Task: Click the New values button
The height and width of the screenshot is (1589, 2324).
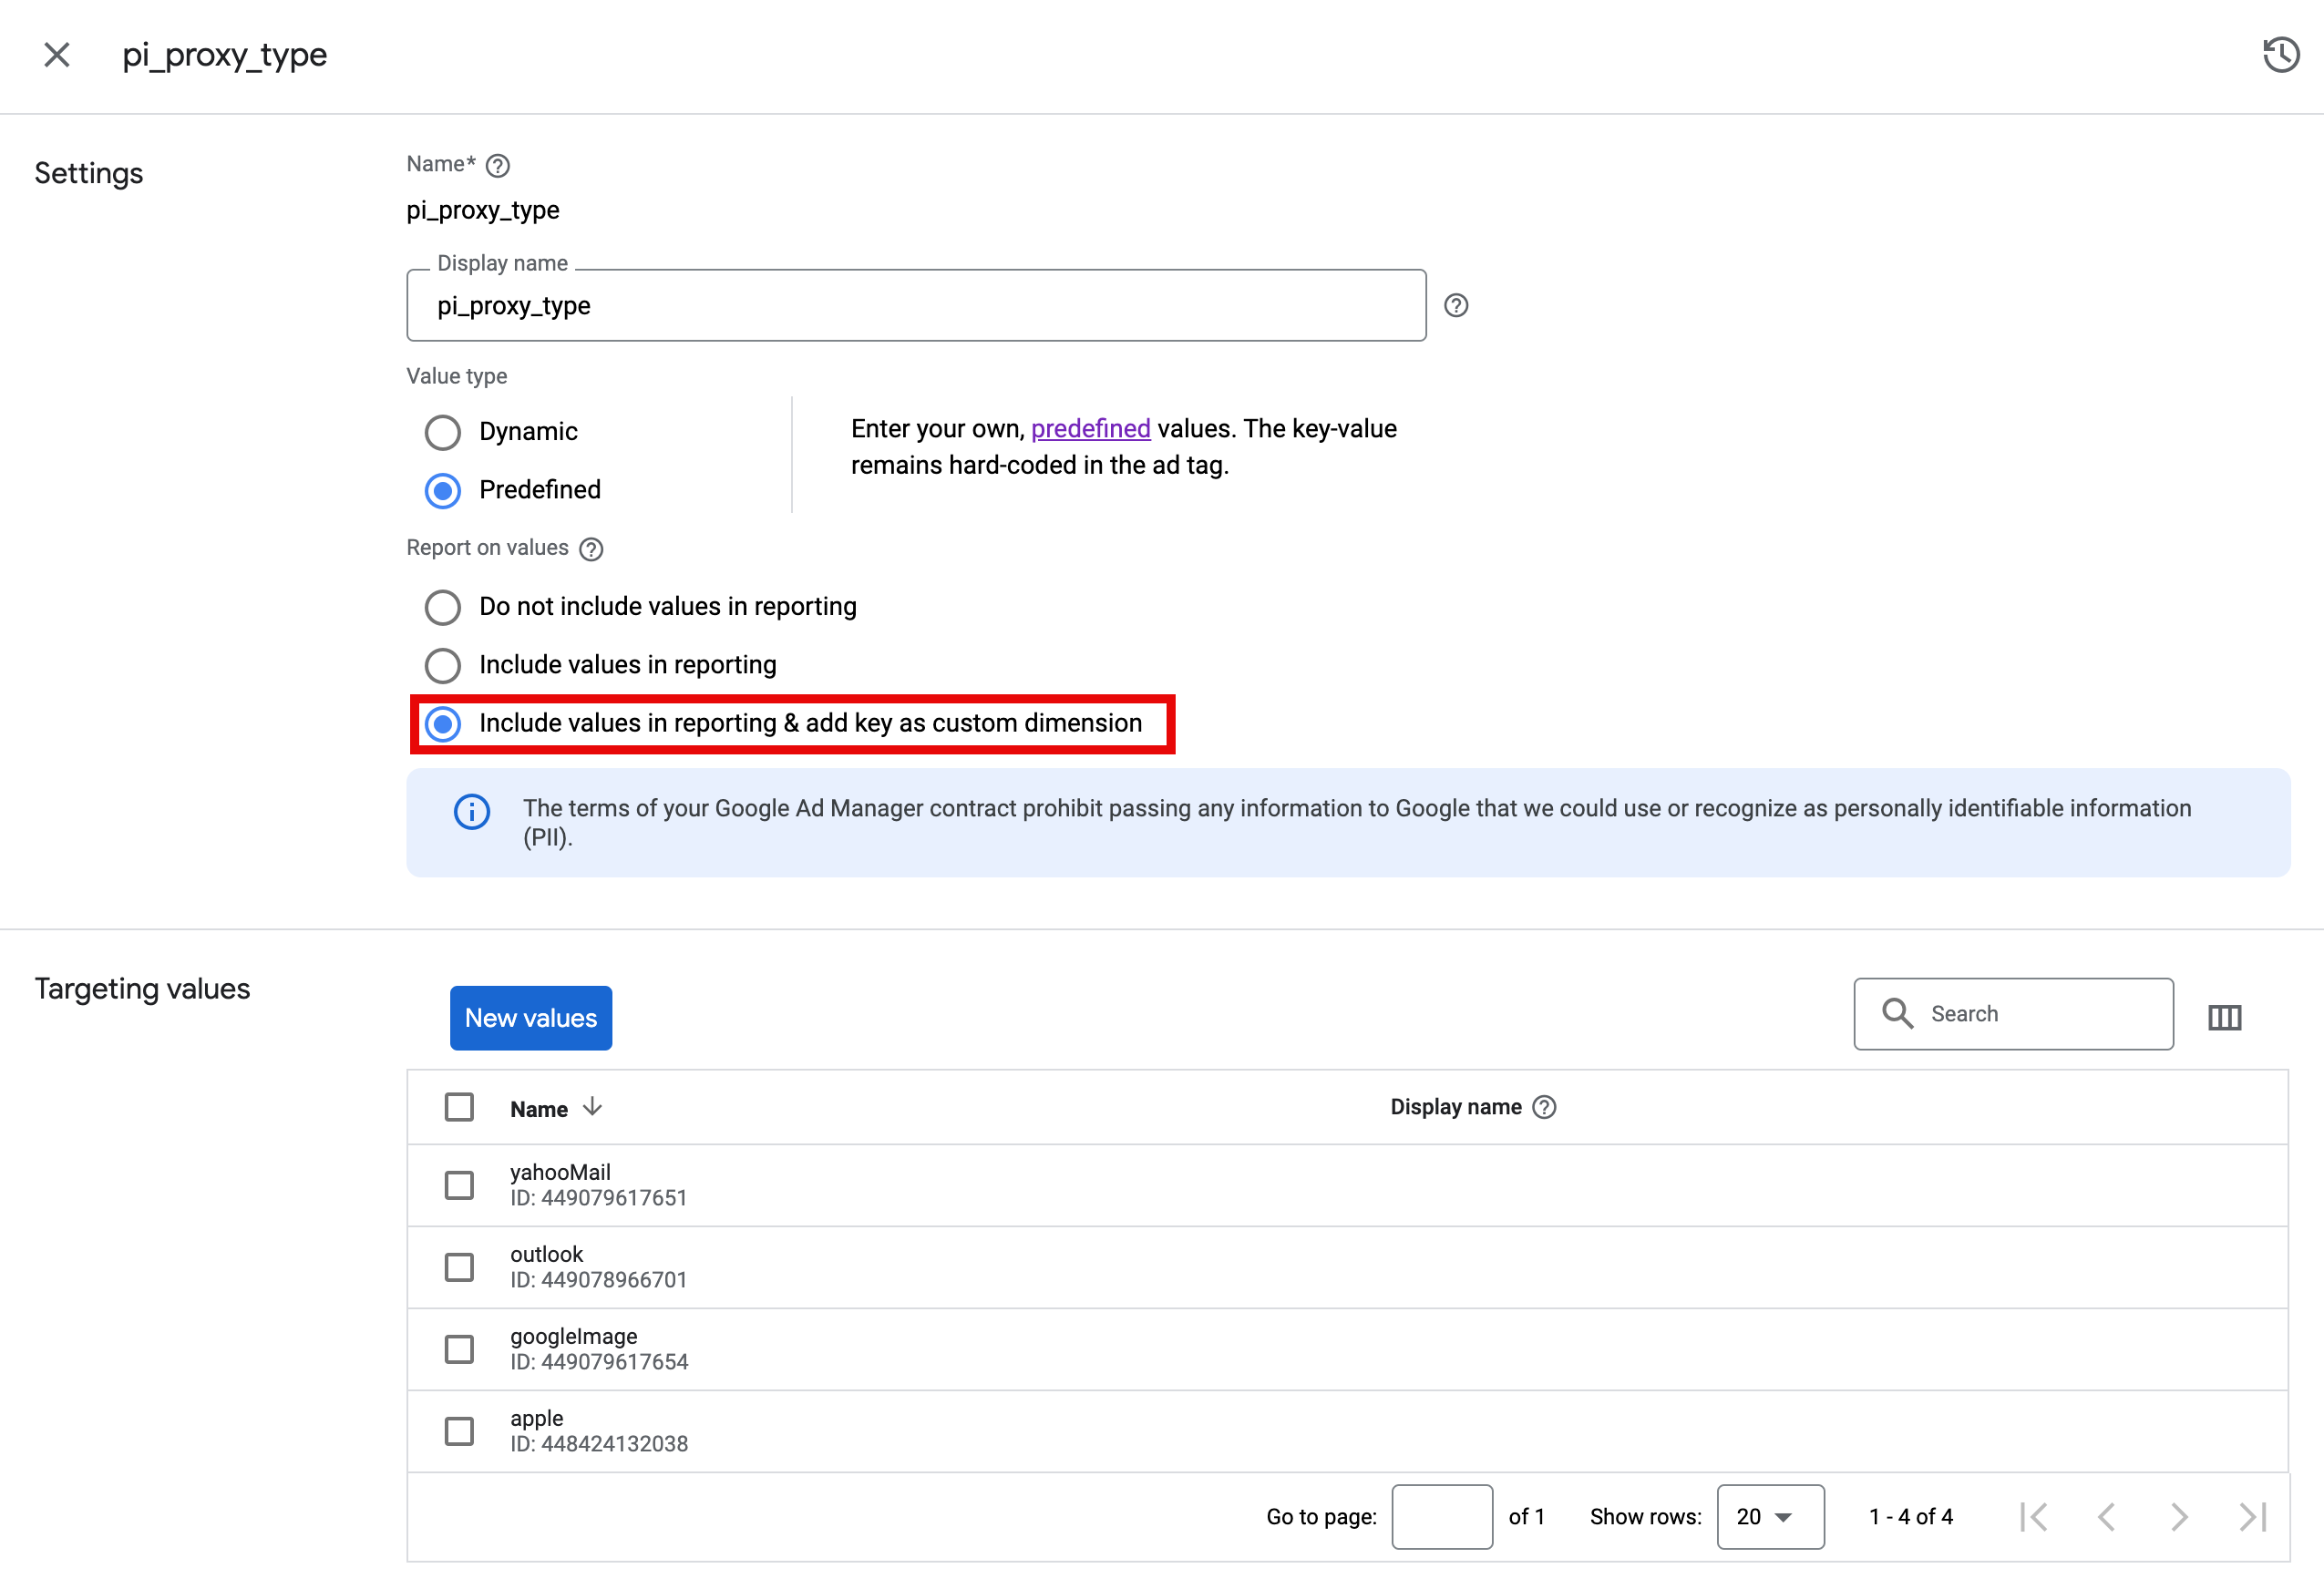Action: (530, 1017)
